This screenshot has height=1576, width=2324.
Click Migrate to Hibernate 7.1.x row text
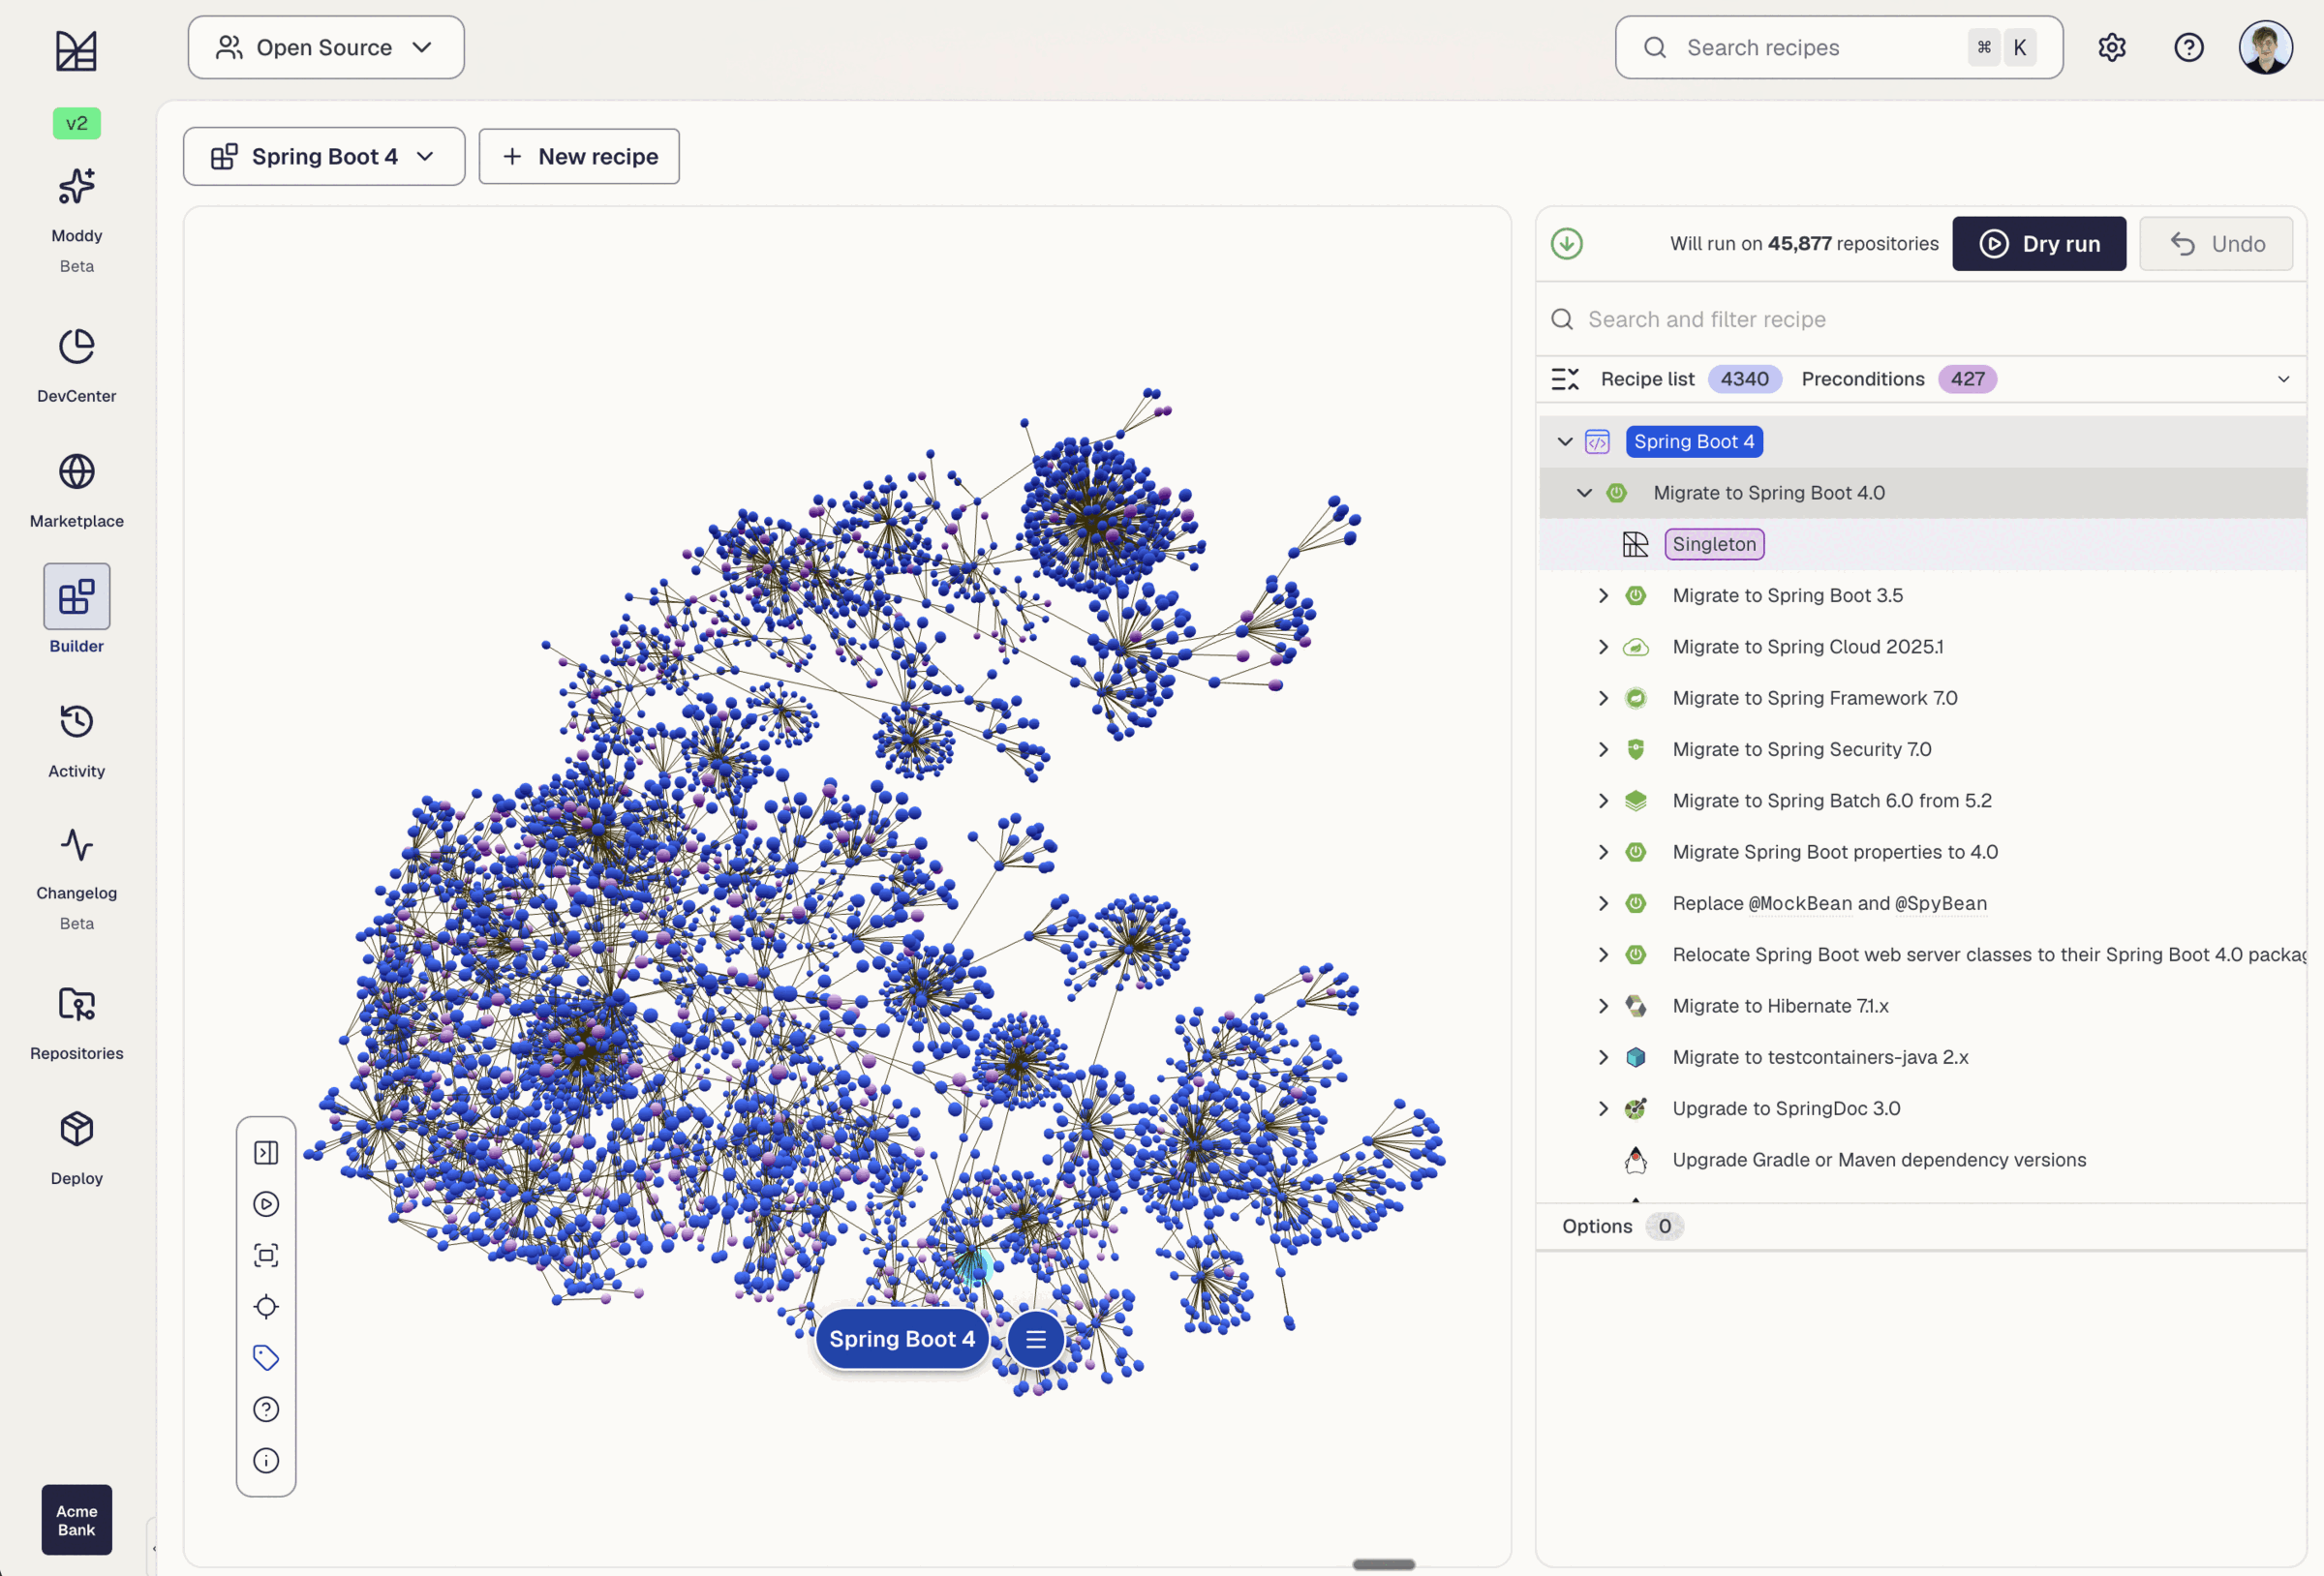click(1780, 1006)
